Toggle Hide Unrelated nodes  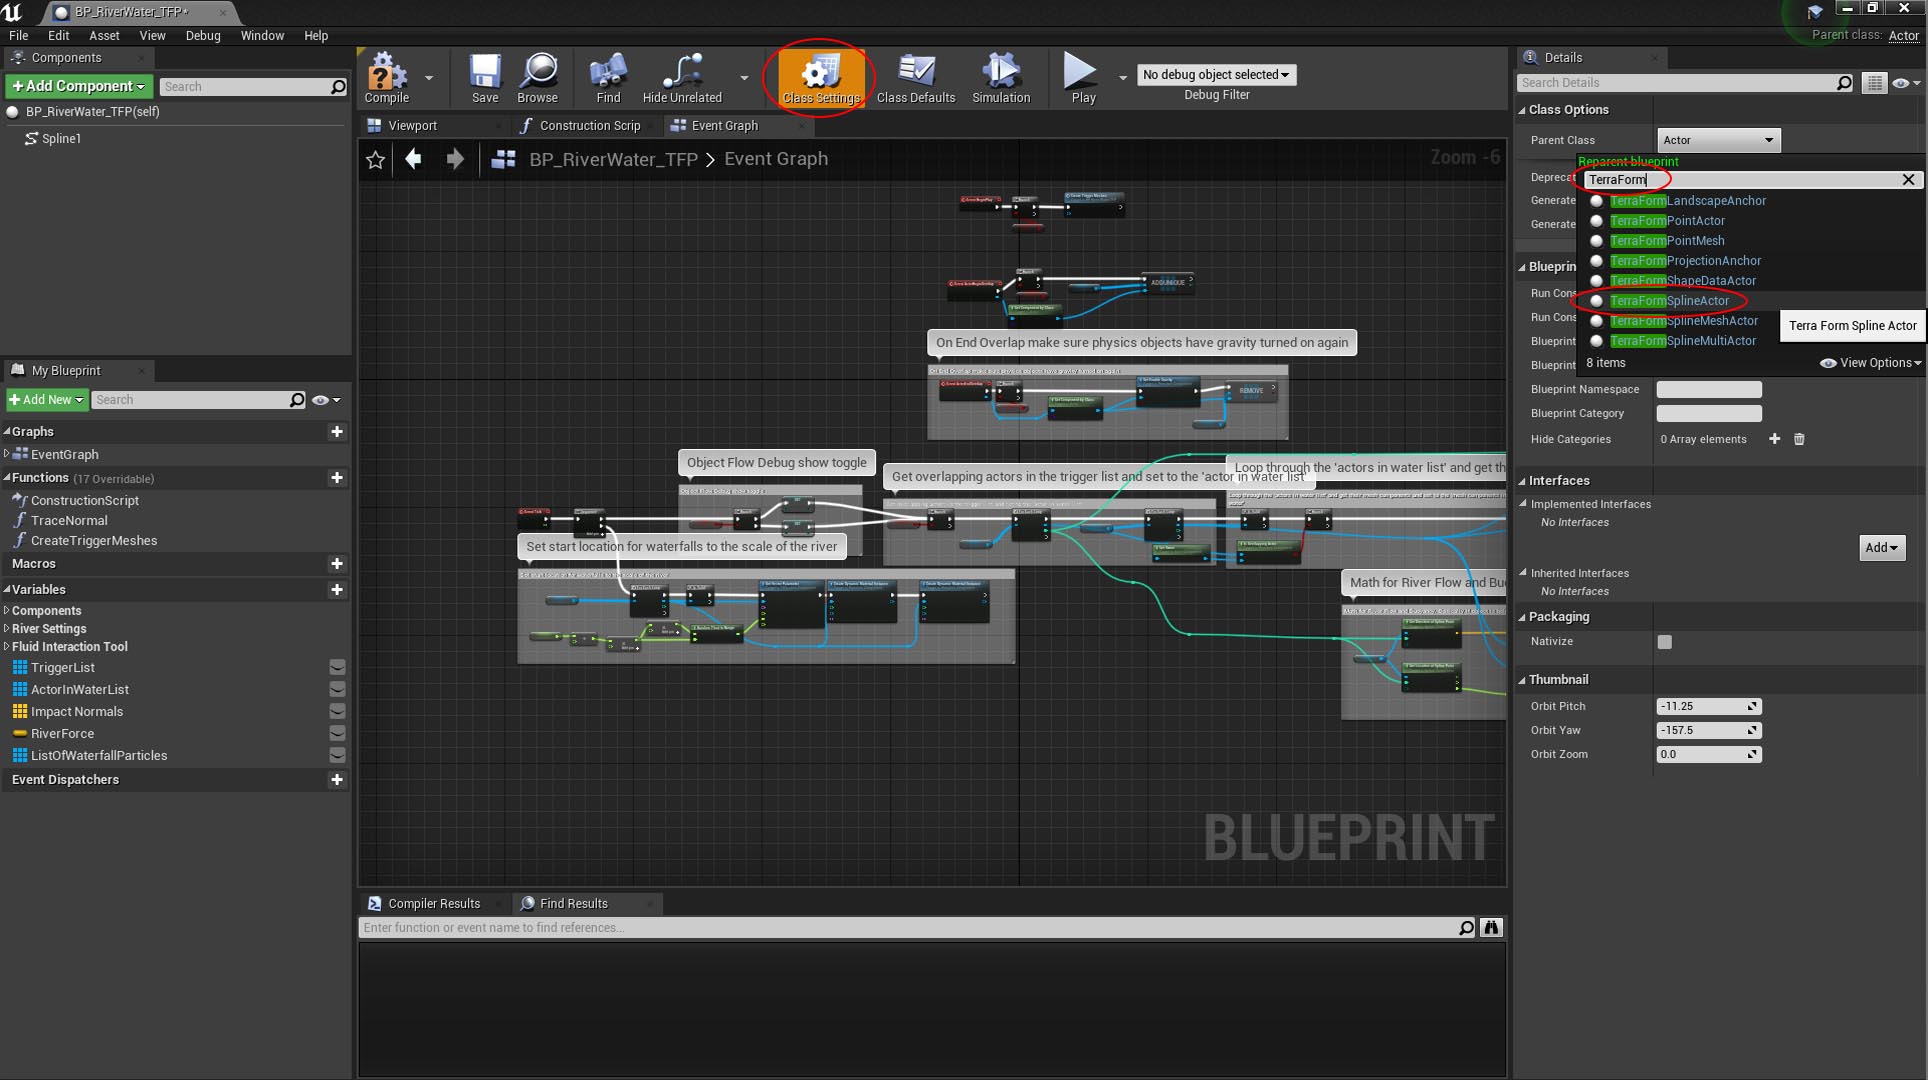click(682, 78)
